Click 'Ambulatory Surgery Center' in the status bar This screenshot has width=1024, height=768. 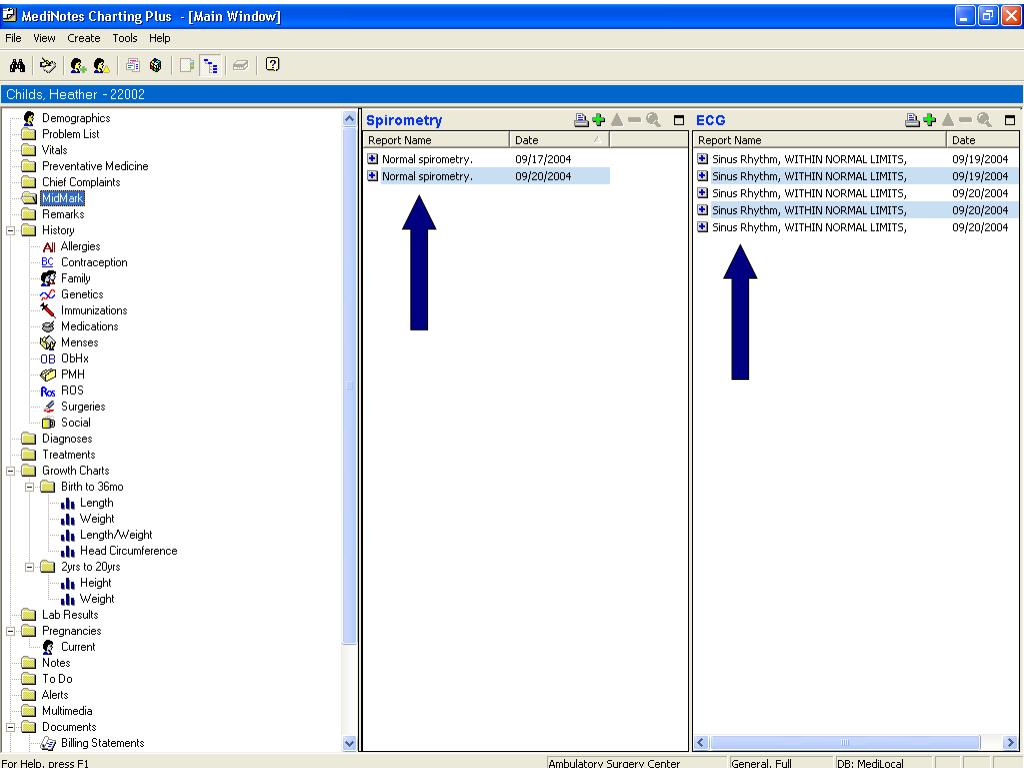point(614,763)
